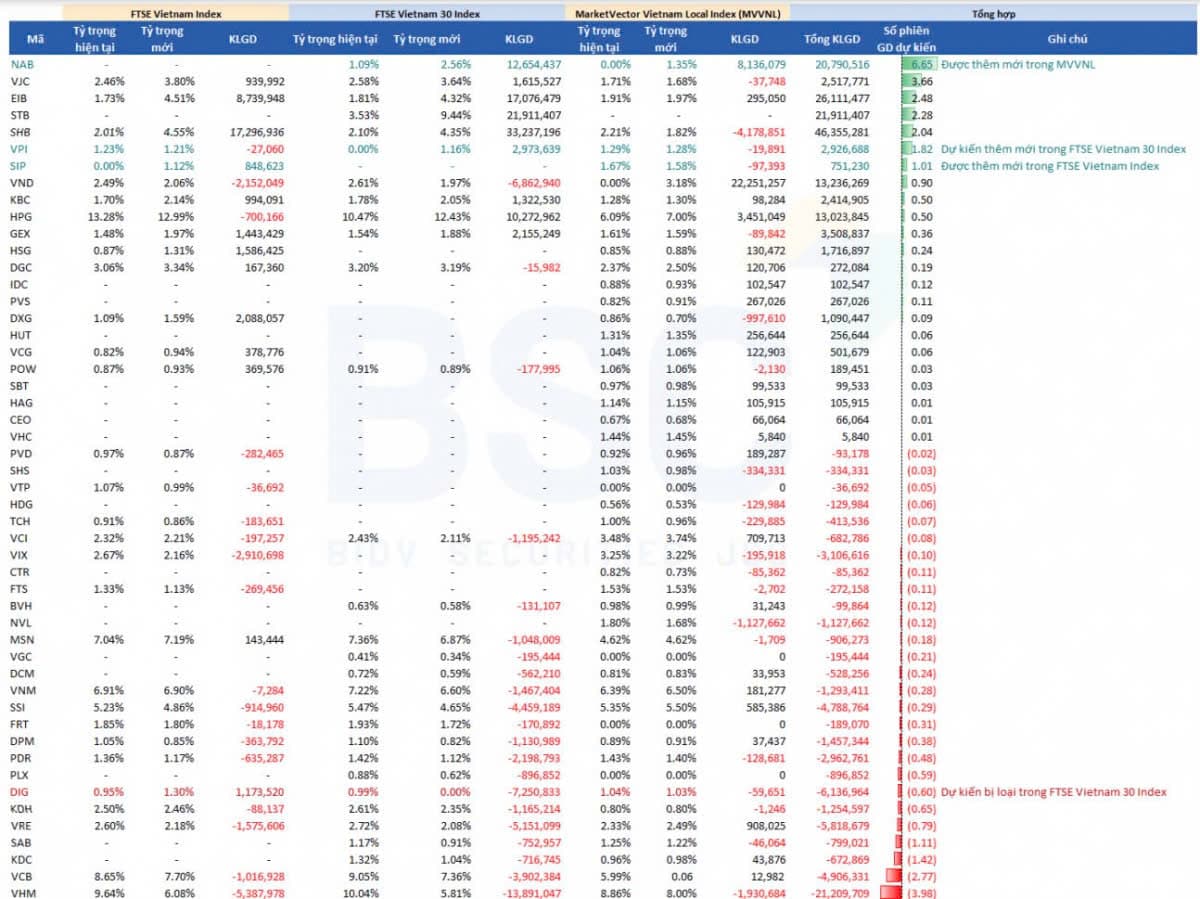Click note 'Dự kiến bị loại trong FTSE Vietnam 30 Index'
This screenshot has width=1200, height=899.
(x=1054, y=792)
